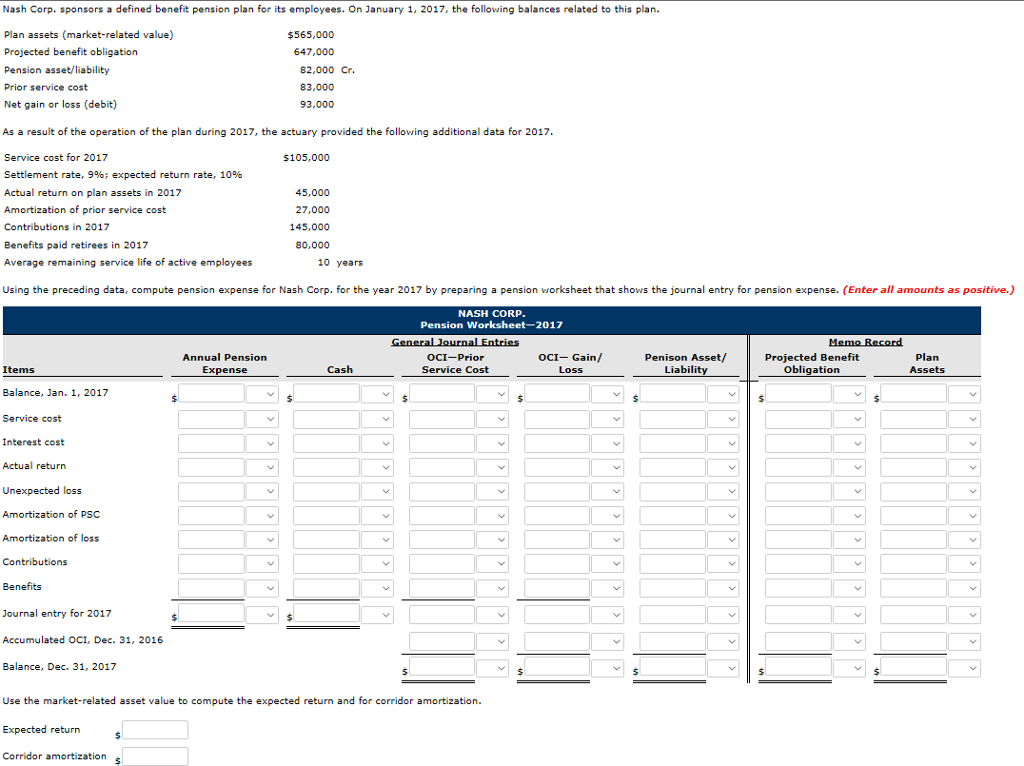Open Projected Benefit Obligation dropdown for Interest cost
The image size is (1024, 766).
tap(850, 443)
